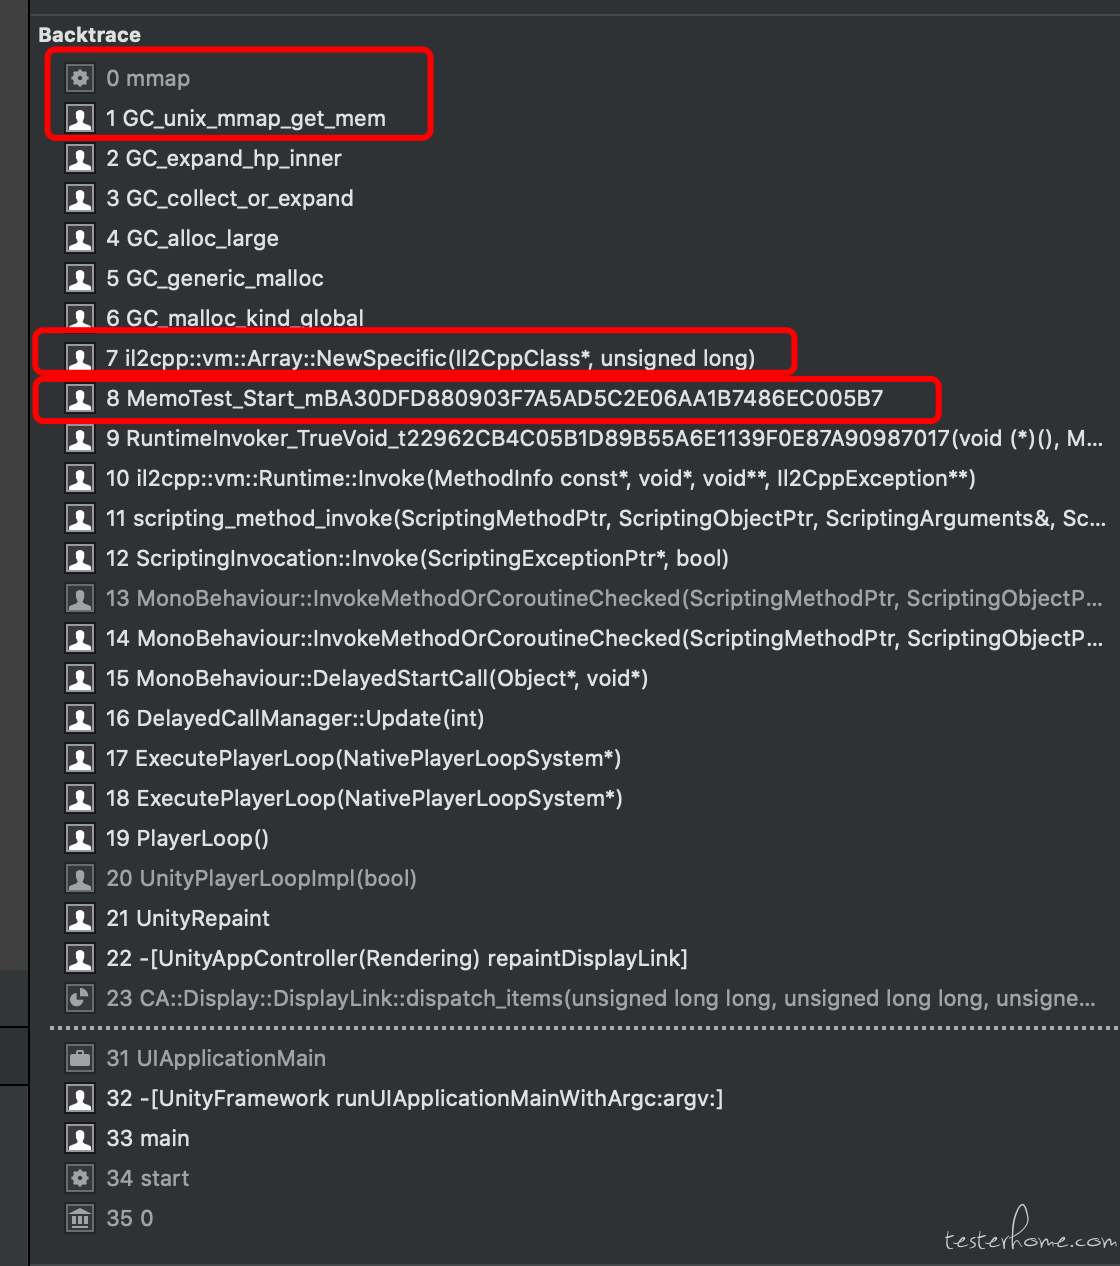
Task: Expand hidden frames at the dotted separator
Action: [x=583, y=1028]
